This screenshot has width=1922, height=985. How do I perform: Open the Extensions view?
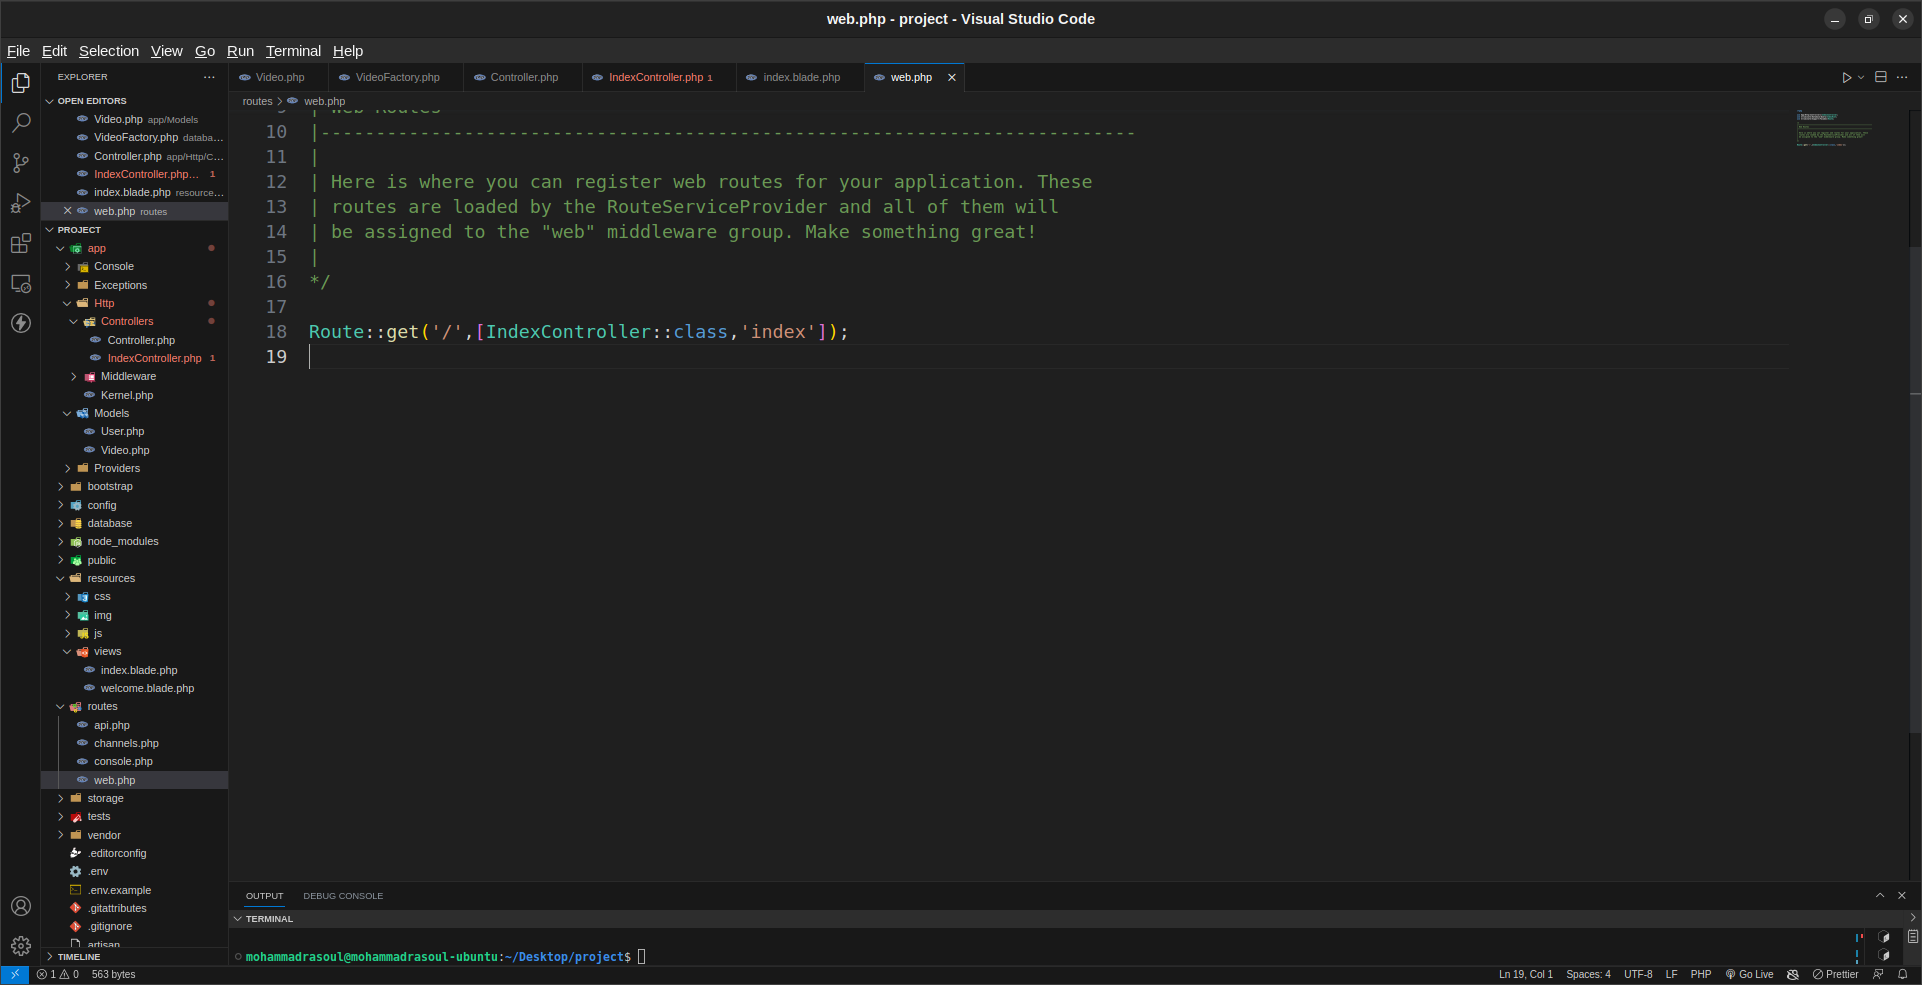20,243
